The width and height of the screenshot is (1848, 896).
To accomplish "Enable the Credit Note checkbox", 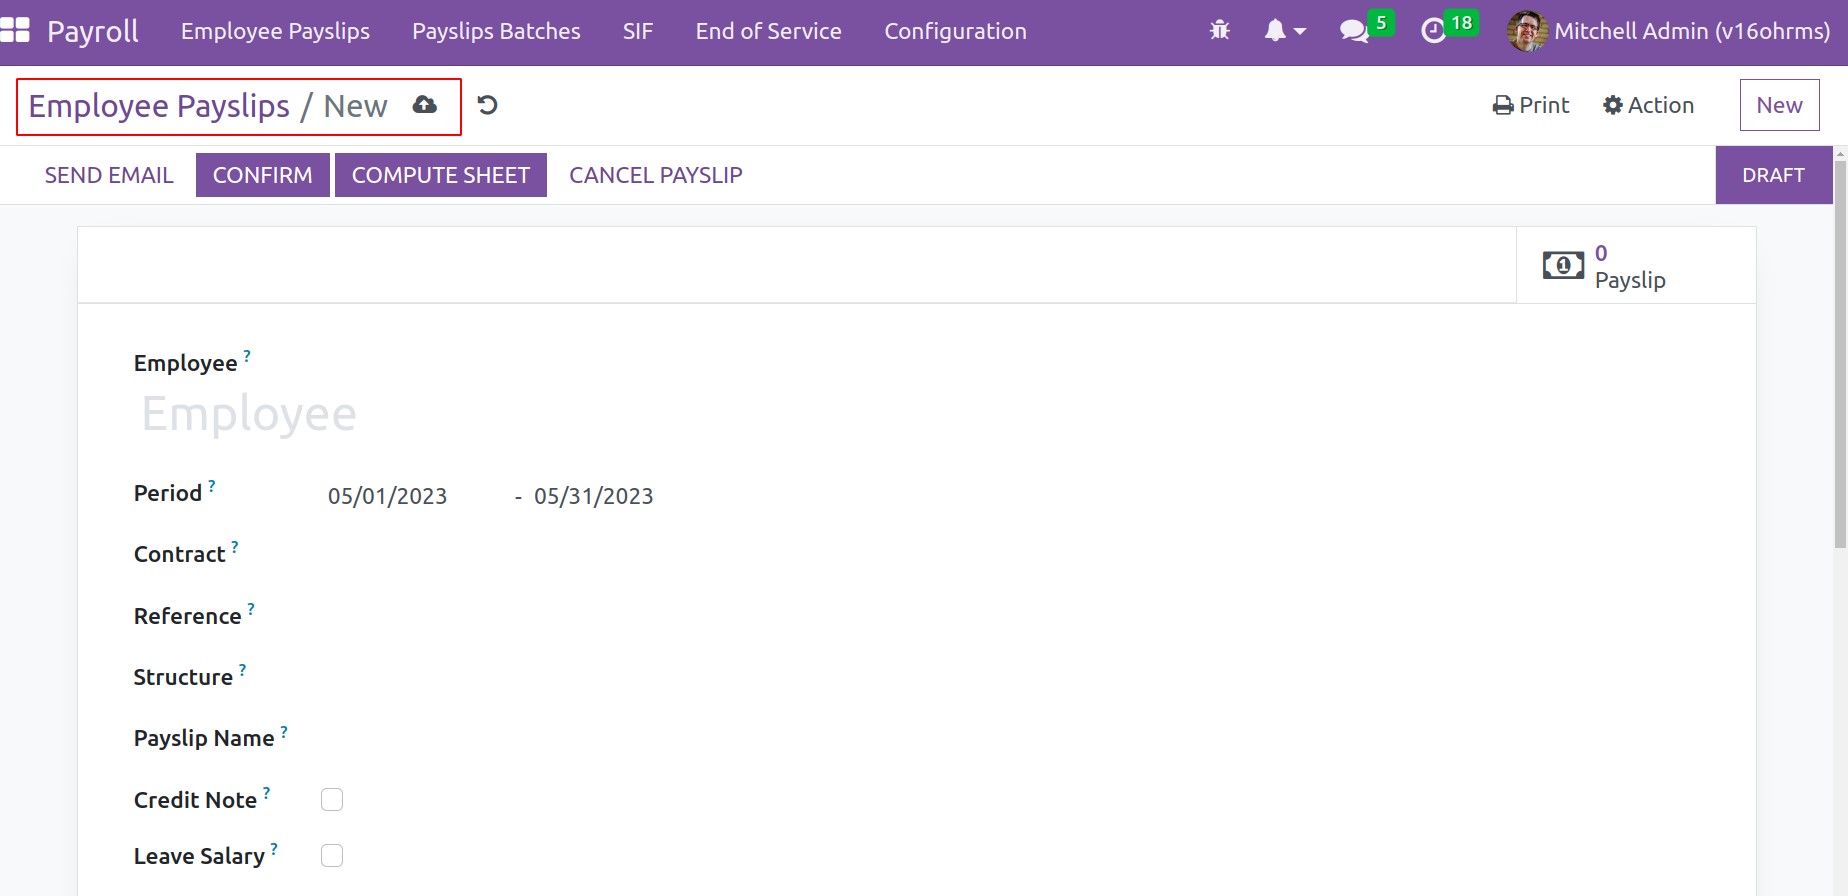I will click(332, 800).
